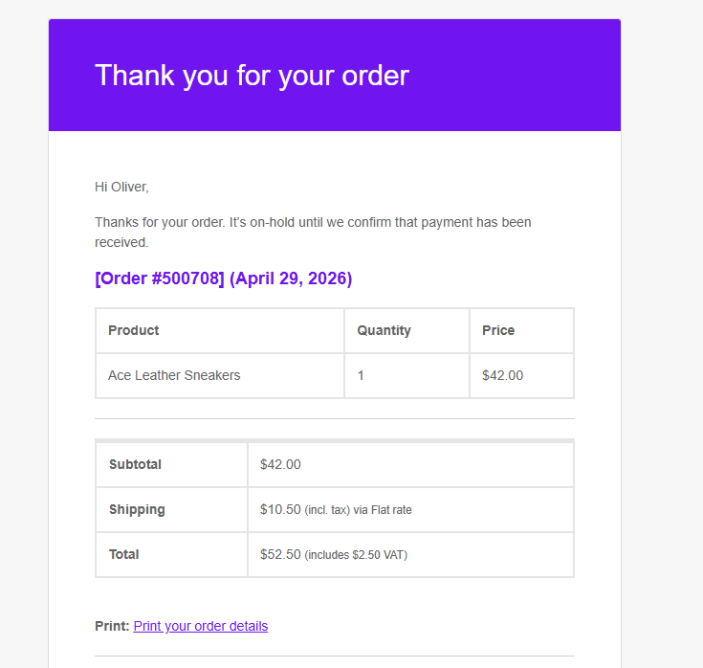The height and width of the screenshot is (668, 703).
Task: Click the quantity value 1 cell
Action: click(361, 376)
